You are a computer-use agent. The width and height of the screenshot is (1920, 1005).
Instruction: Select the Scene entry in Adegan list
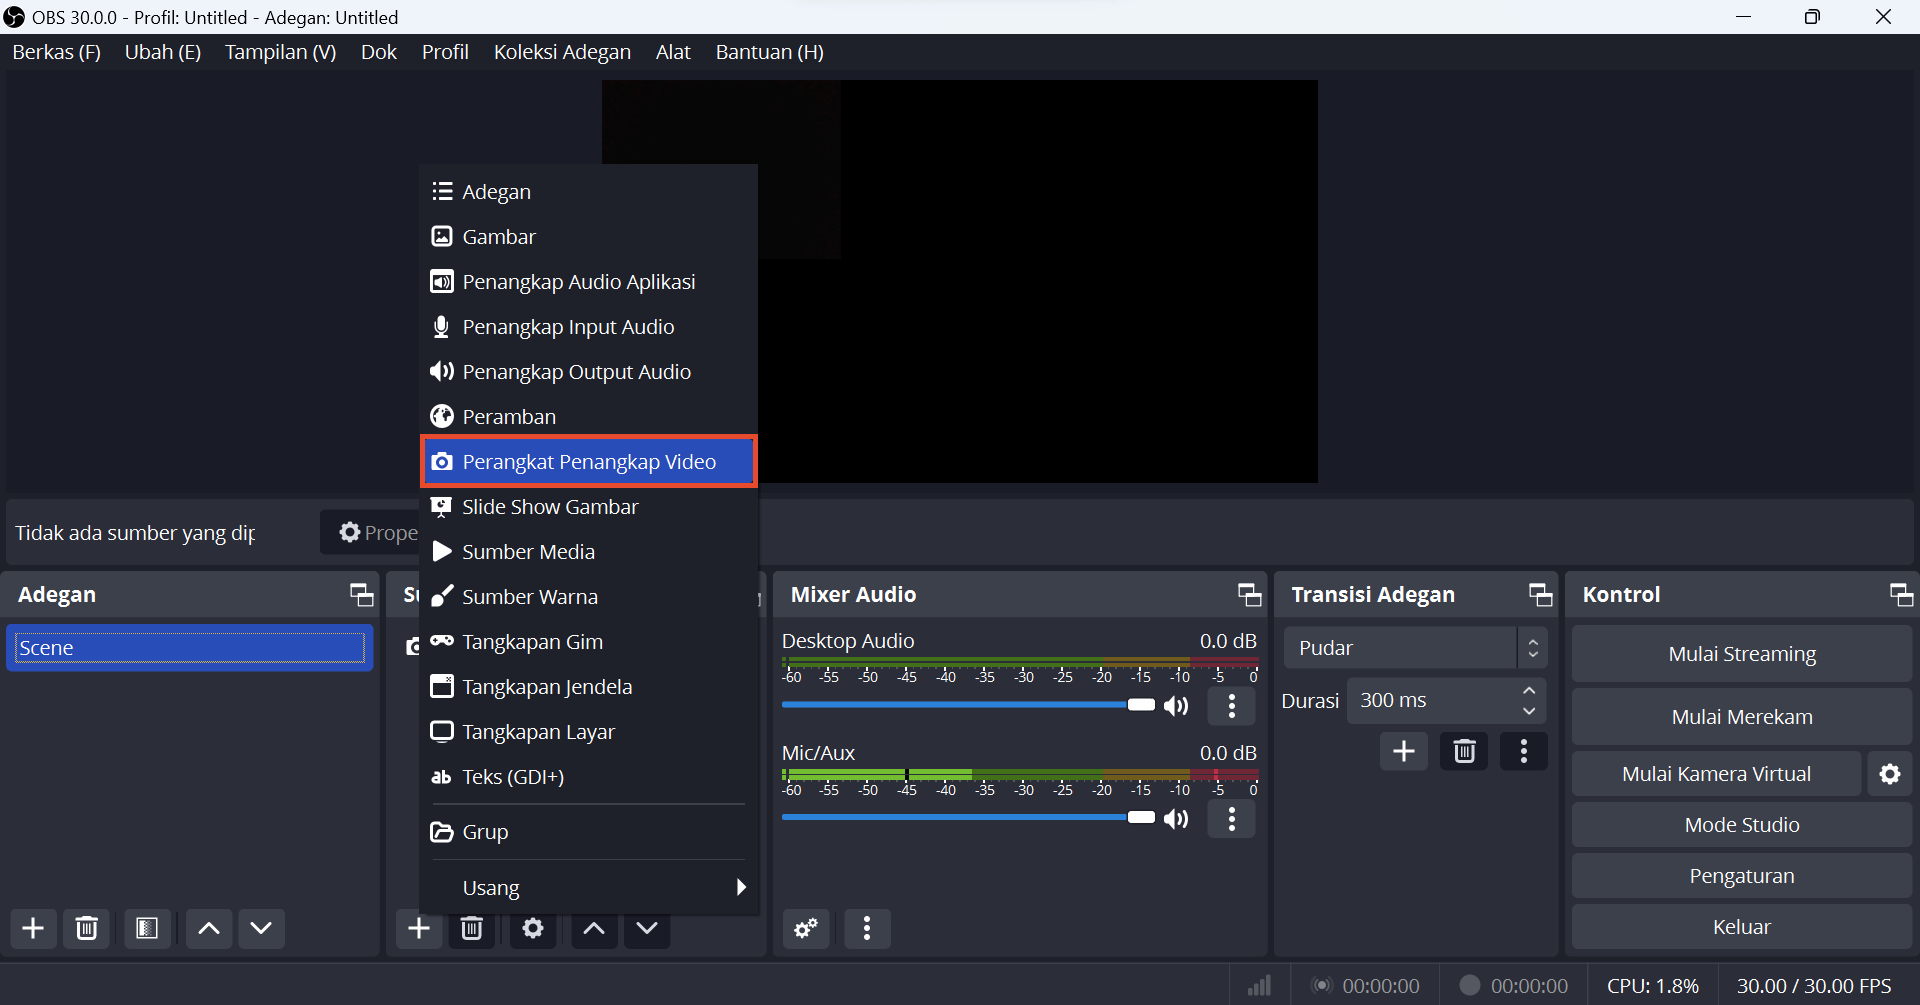click(188, 647)
